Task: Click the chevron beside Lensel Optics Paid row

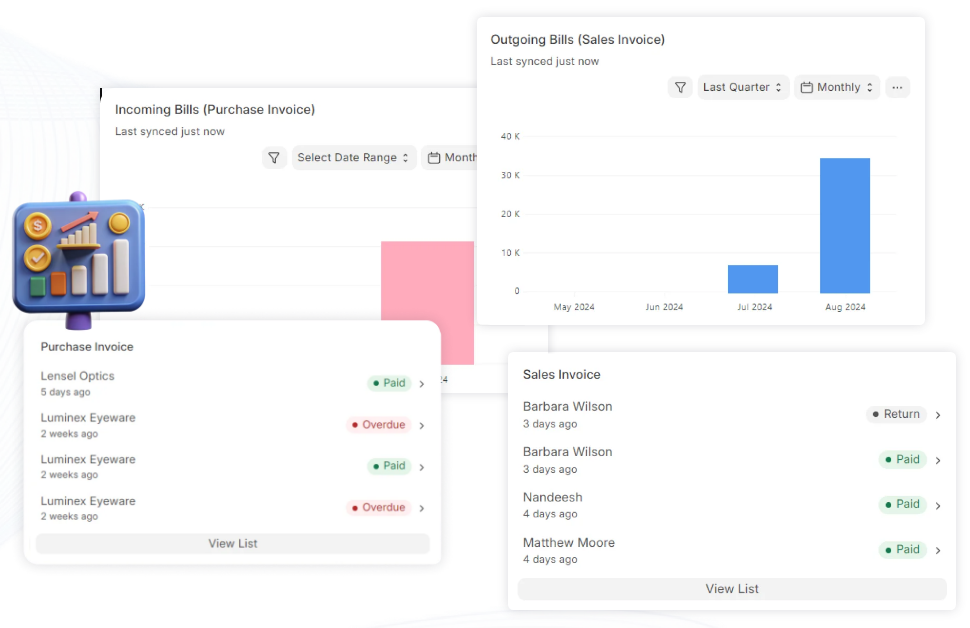Action: click(x=421, y=383)
